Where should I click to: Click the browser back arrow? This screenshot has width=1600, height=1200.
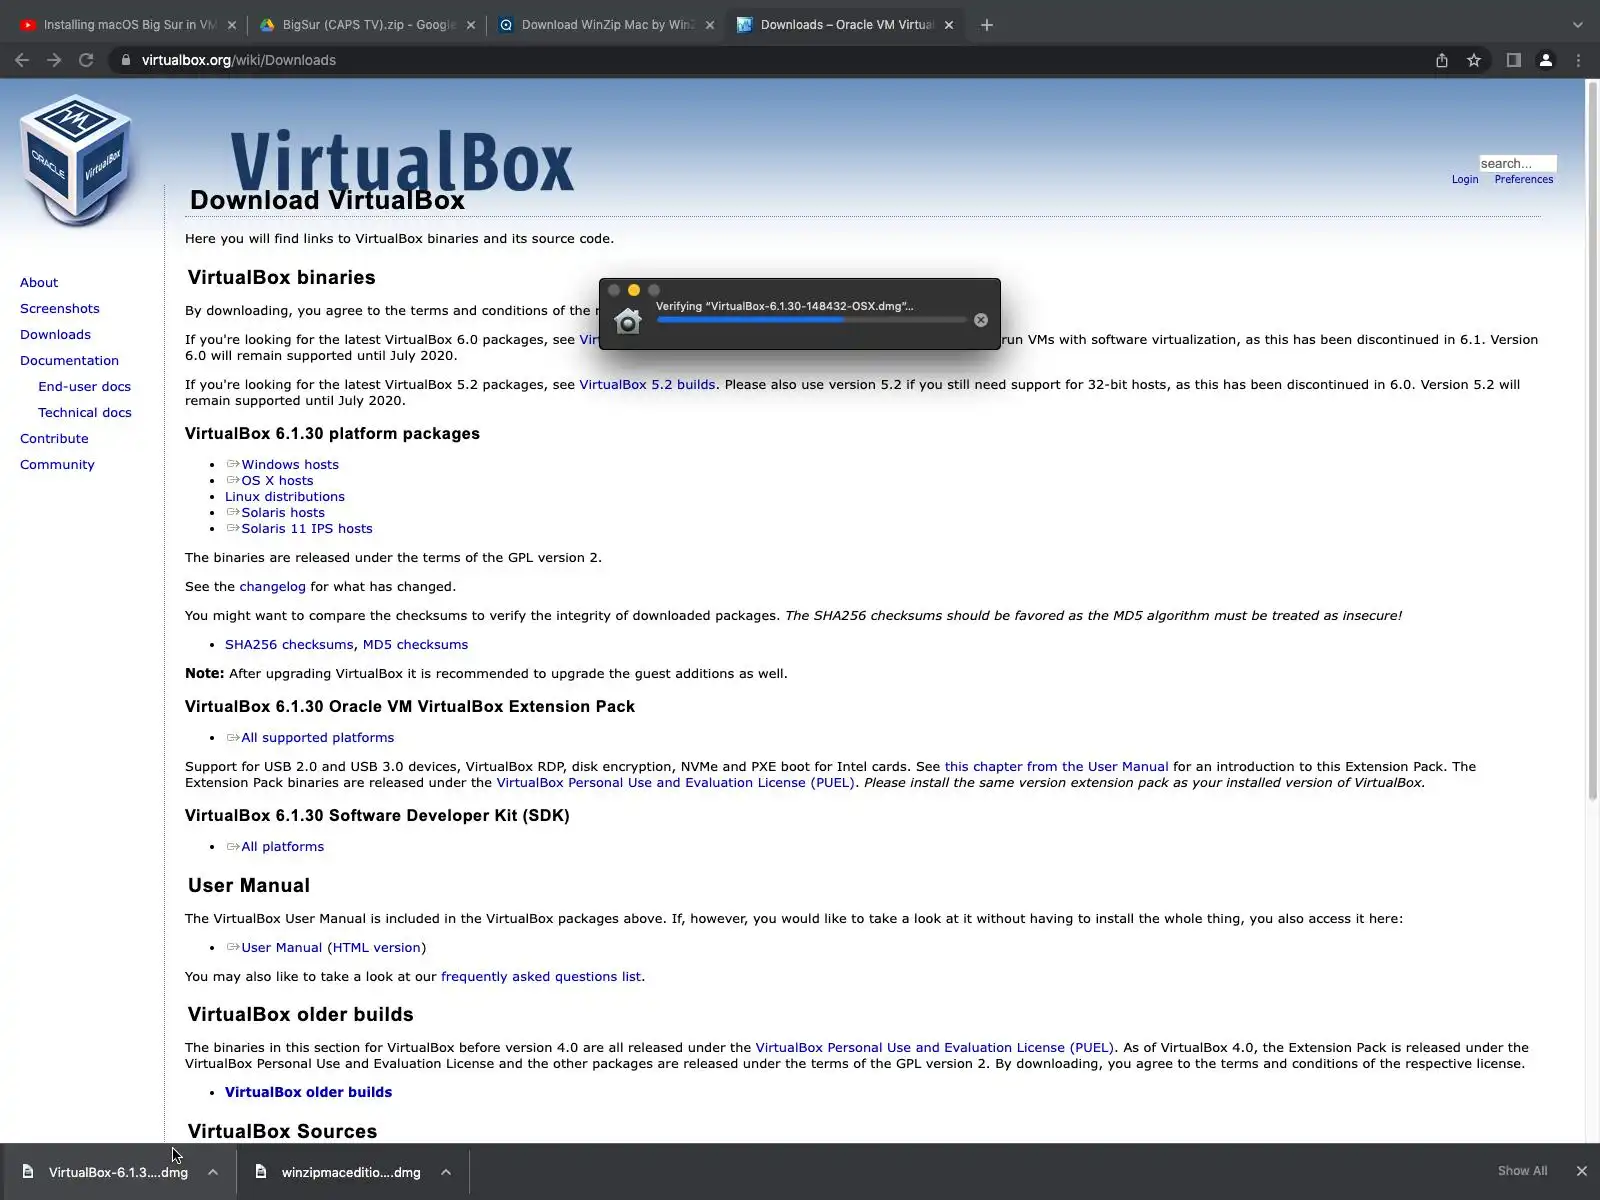tap(22, 60)
